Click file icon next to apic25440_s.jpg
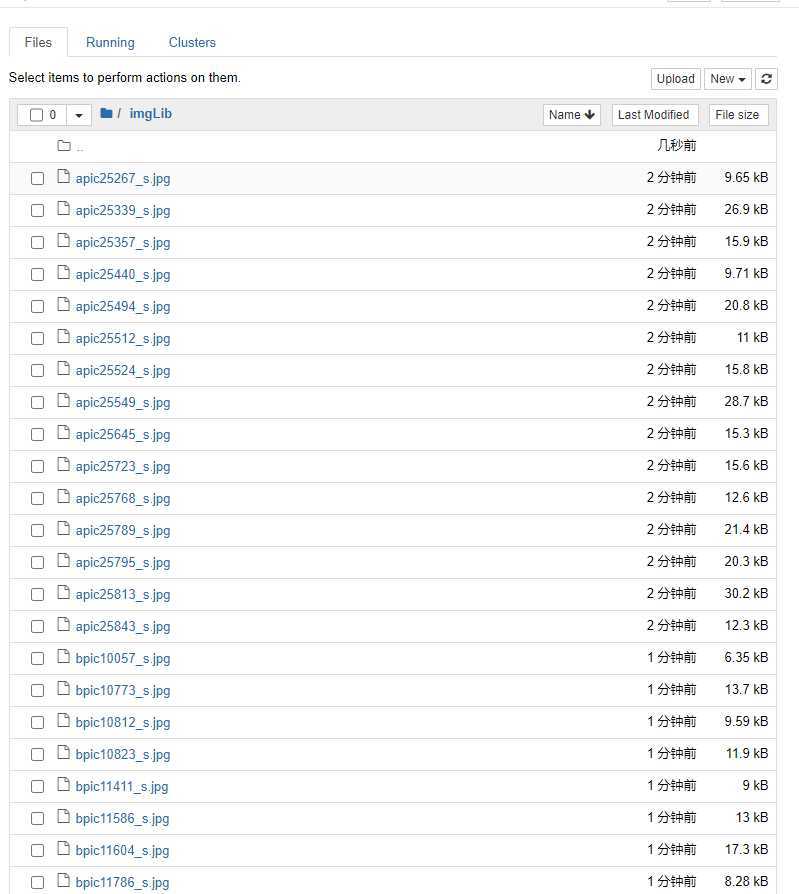 (x=63, y=273)
